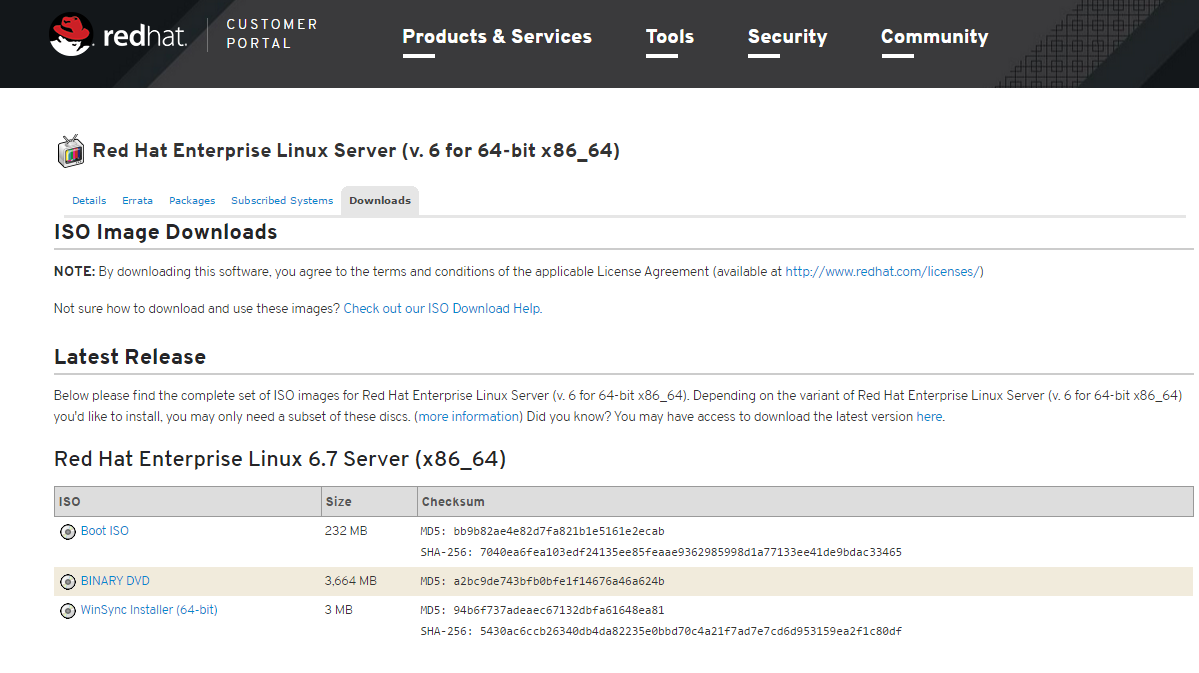Click the disc icon next to BINARY DVD
This screenshot has height=673, width=1199.
[68, 582]
